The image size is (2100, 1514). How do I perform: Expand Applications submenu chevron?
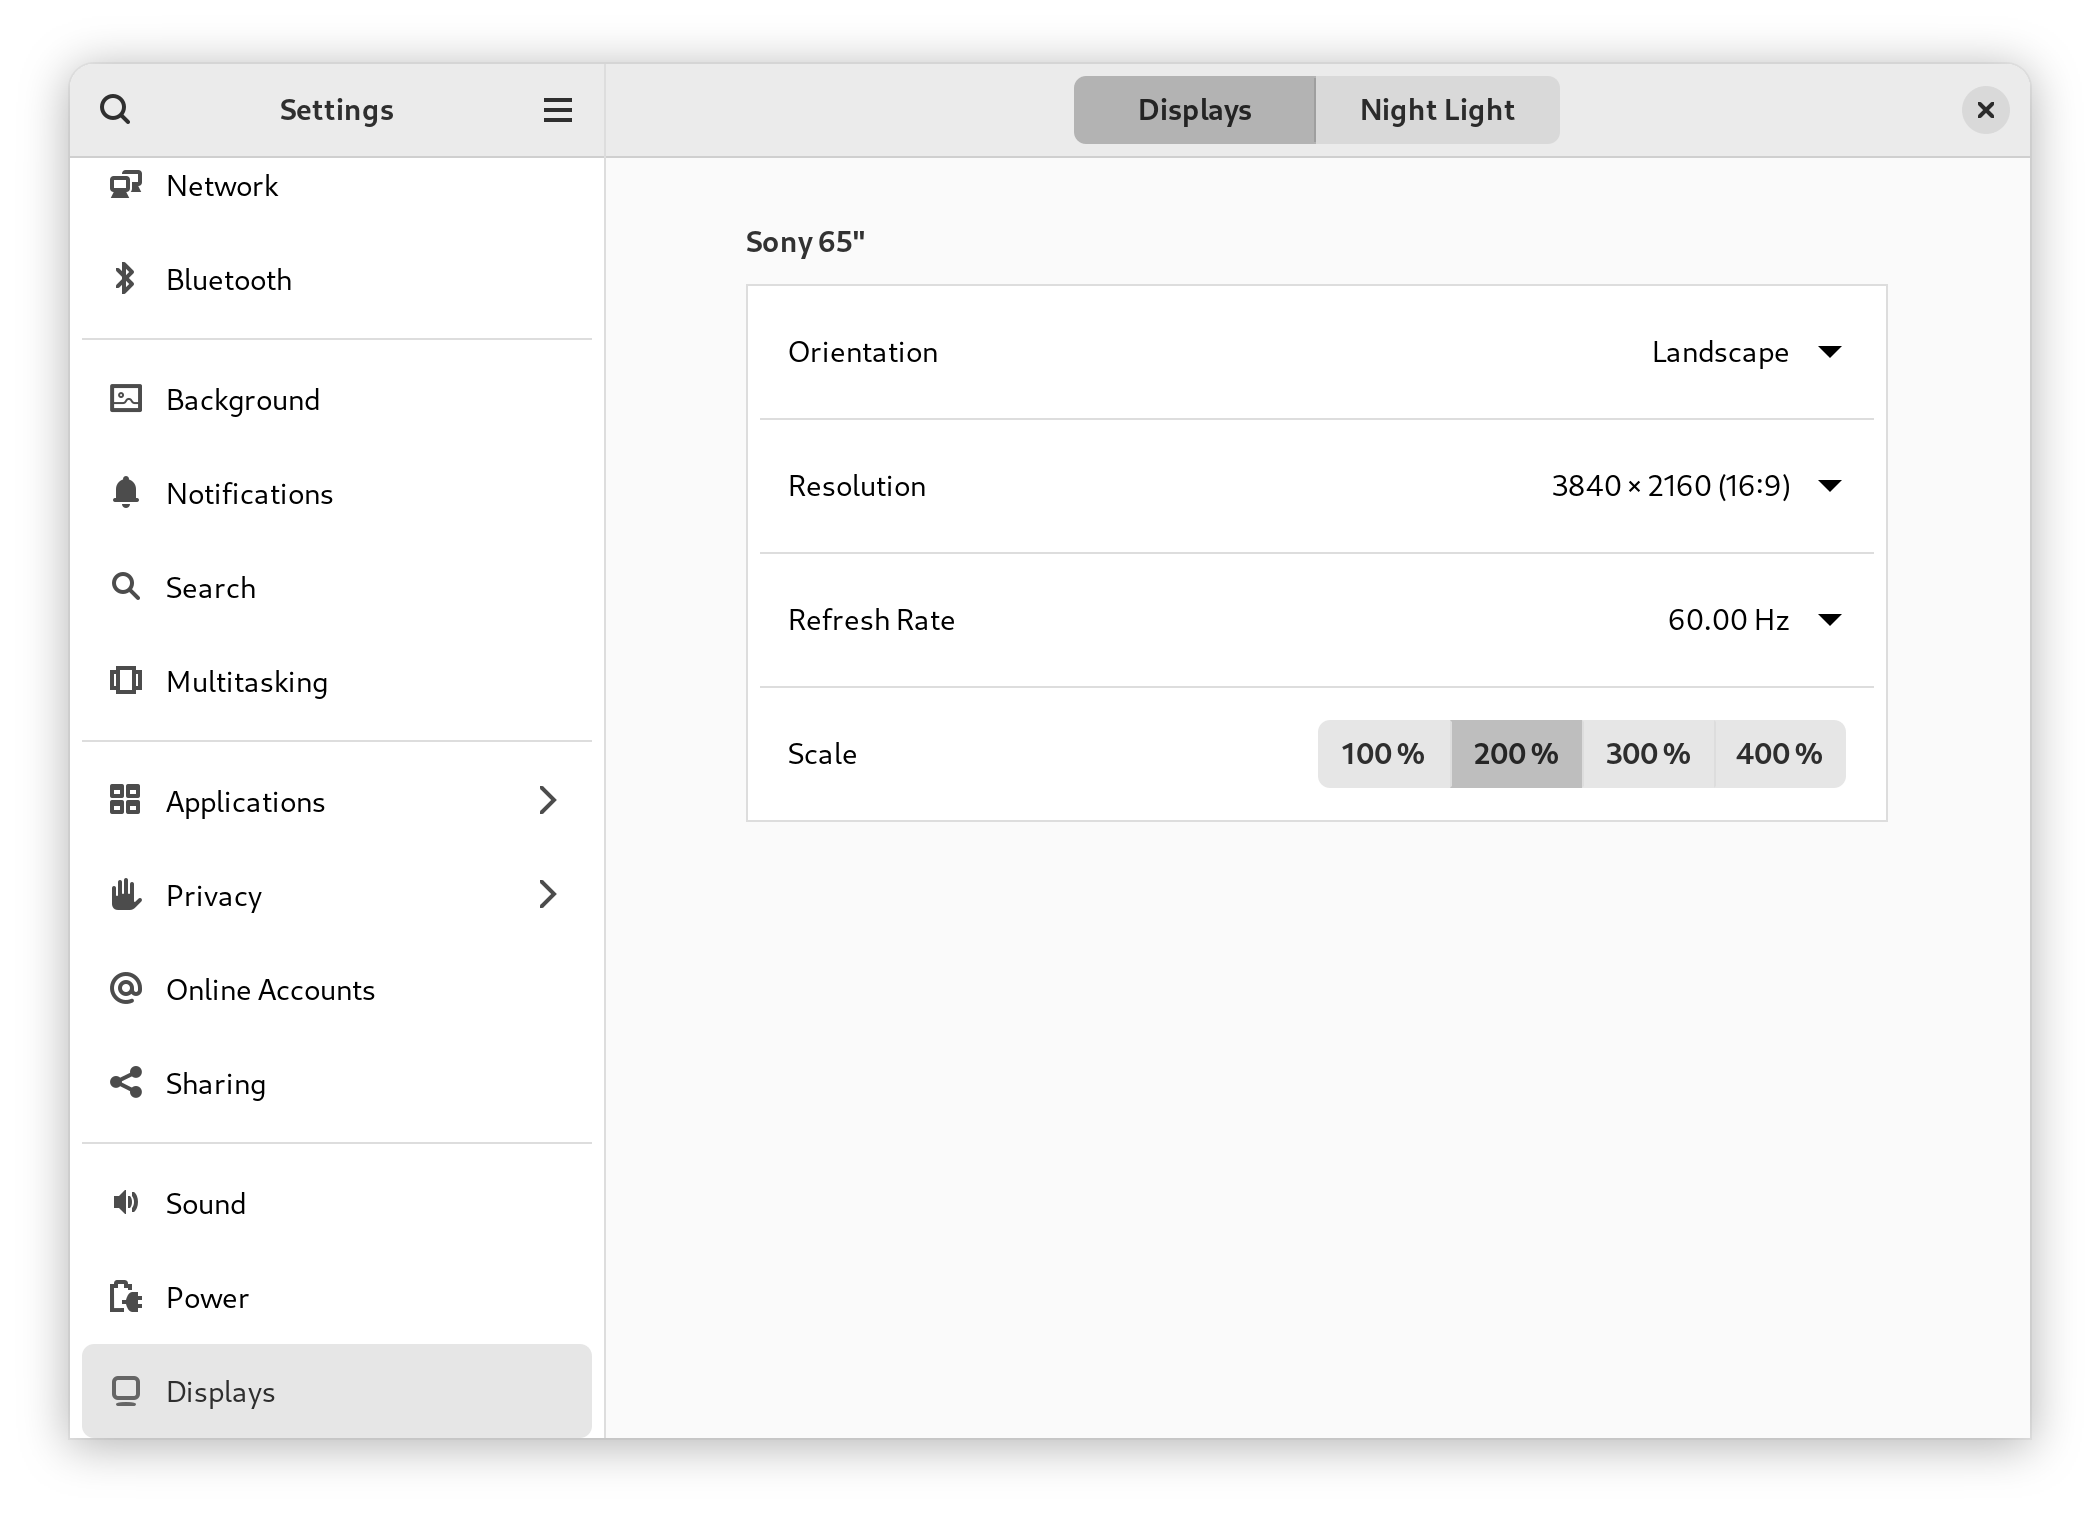coord(547,800)
